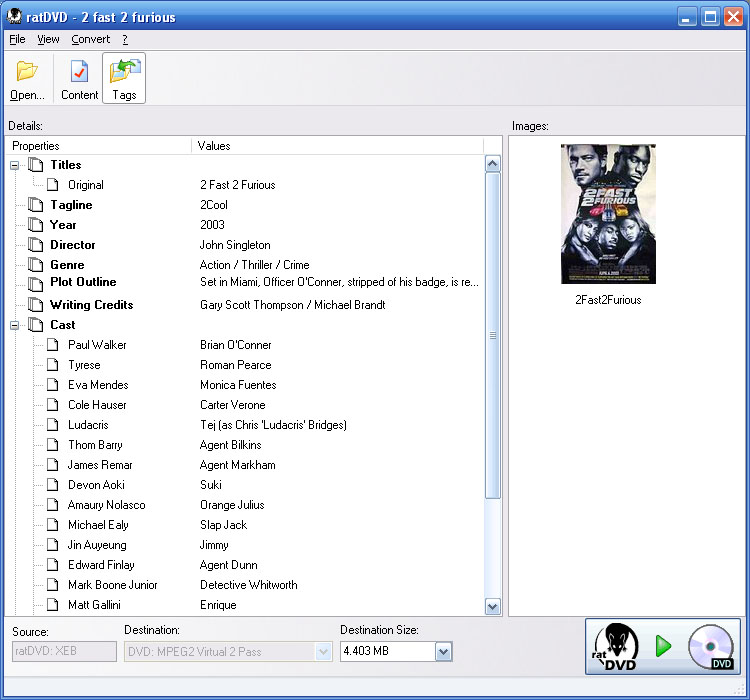The image size is (750, 700).
Task: Select the Plot Outline property row
Action: coord(83,283)
